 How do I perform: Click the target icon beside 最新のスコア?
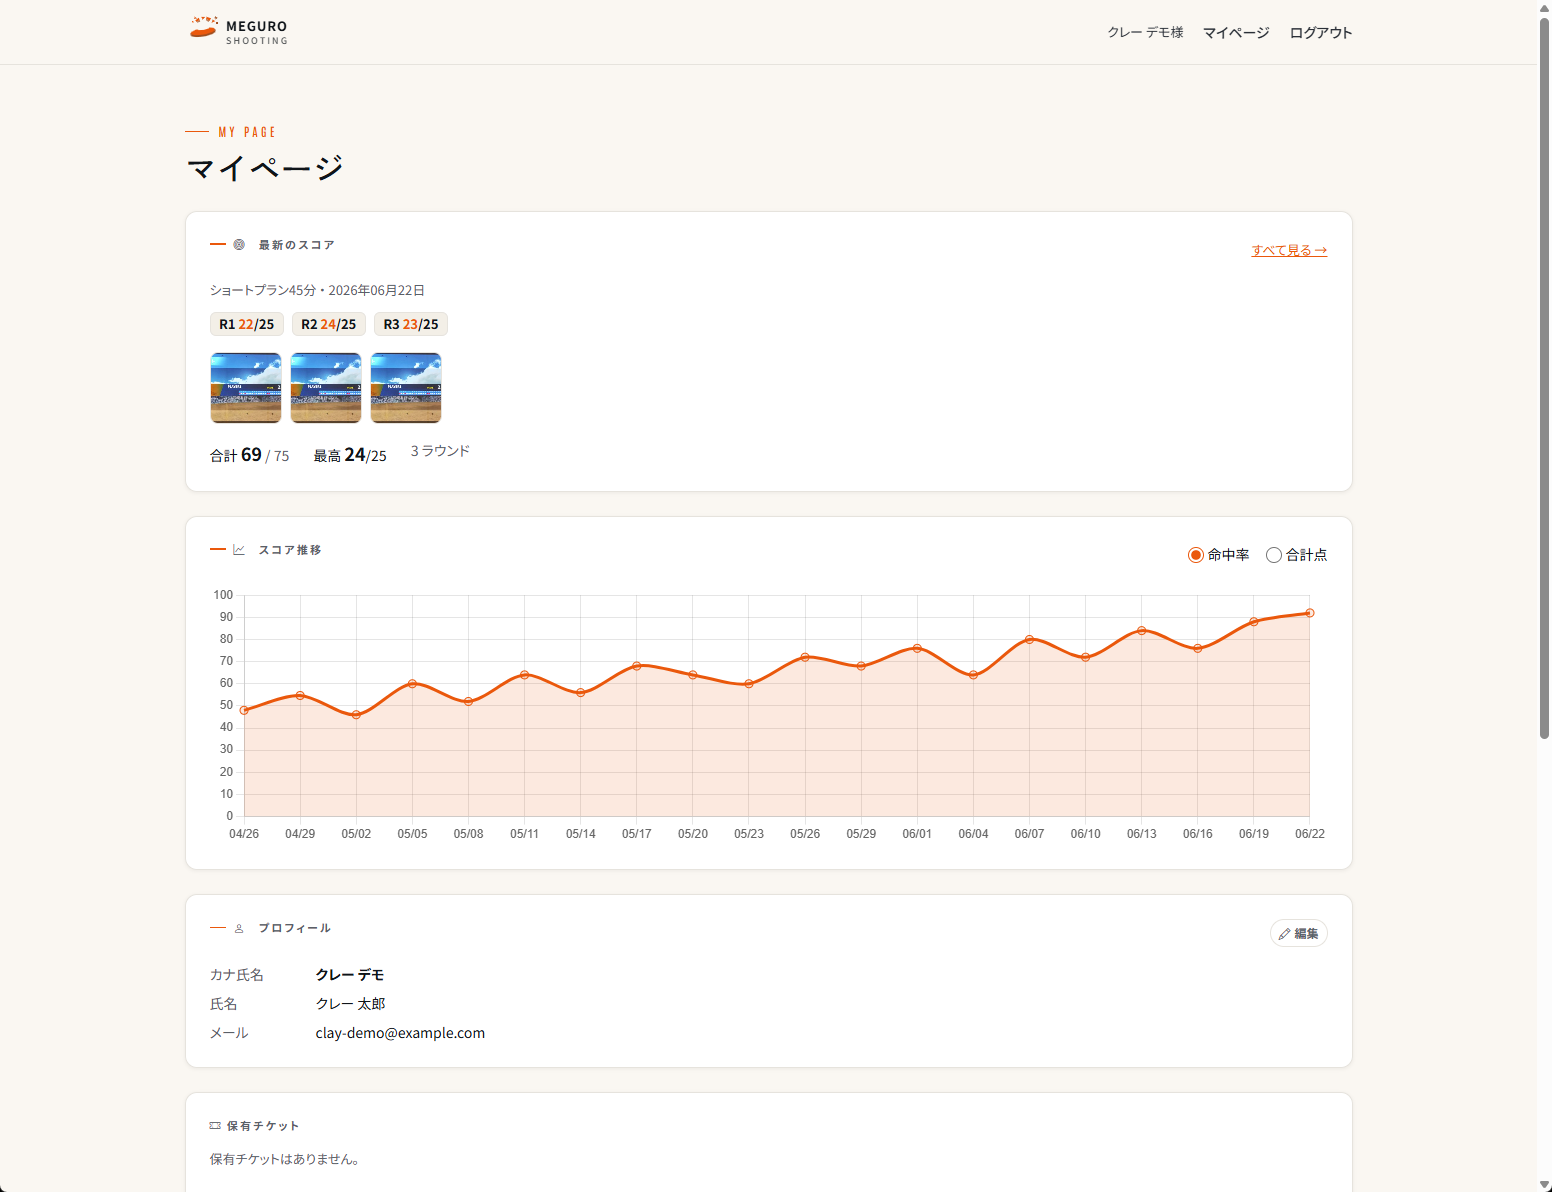239,244
